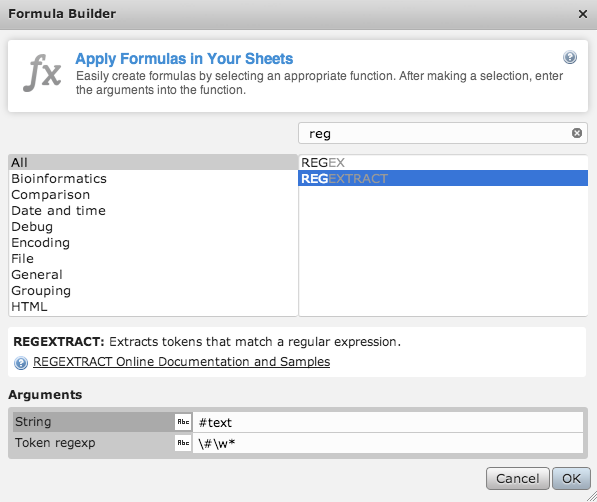This screenshot has height=502, width=597.
Task: Click the Token regexp value field
Action: (388, 443)
